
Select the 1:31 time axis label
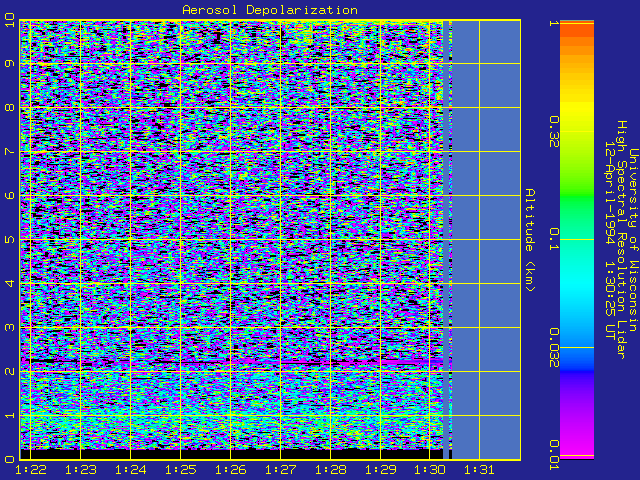click(x=480, y=470)
